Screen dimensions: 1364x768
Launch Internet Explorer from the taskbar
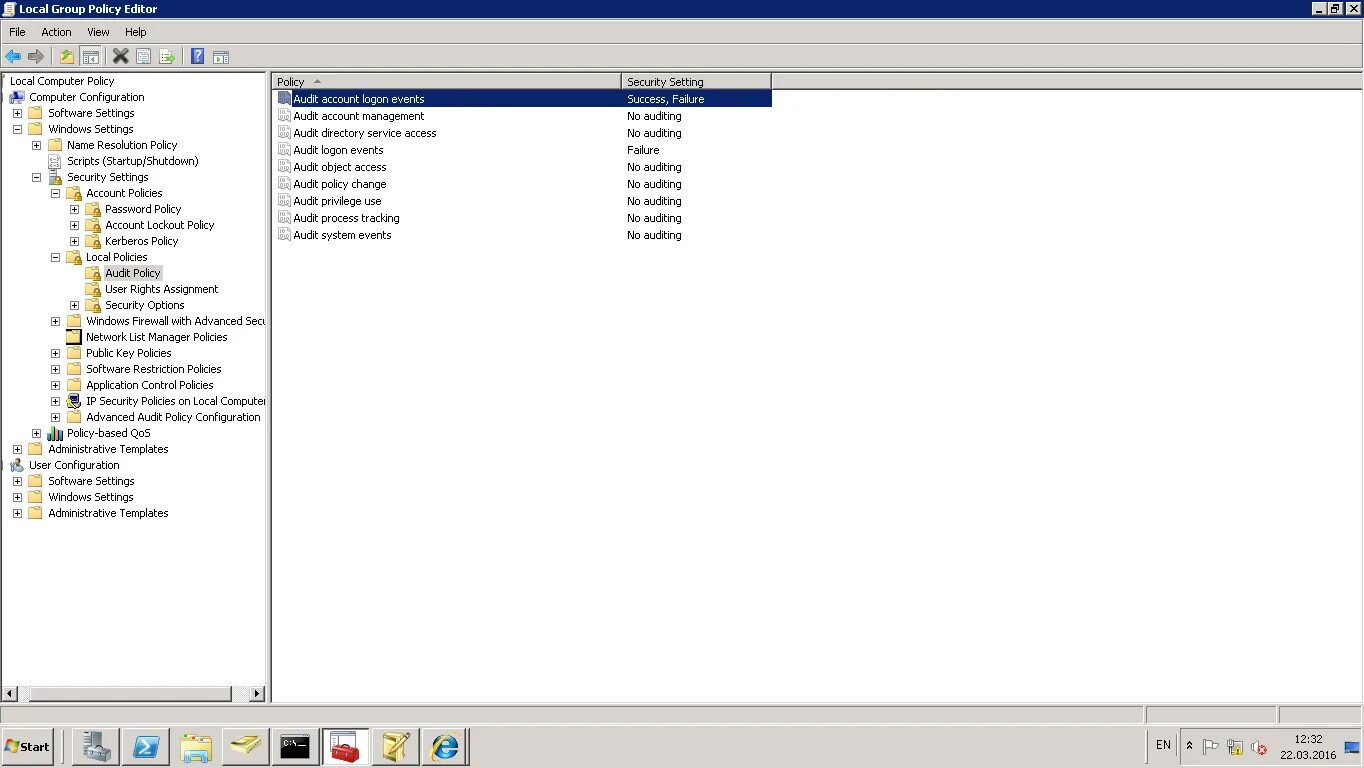pos(445,747)
